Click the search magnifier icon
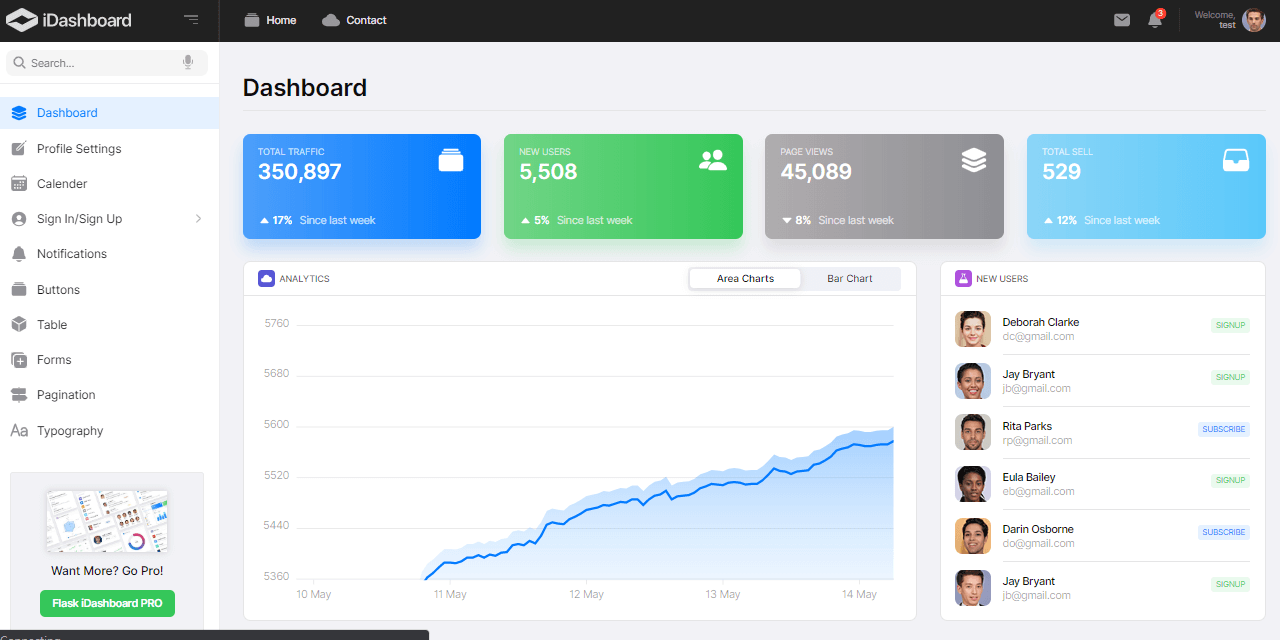The image size is (1280, 640). click(19, 63)
